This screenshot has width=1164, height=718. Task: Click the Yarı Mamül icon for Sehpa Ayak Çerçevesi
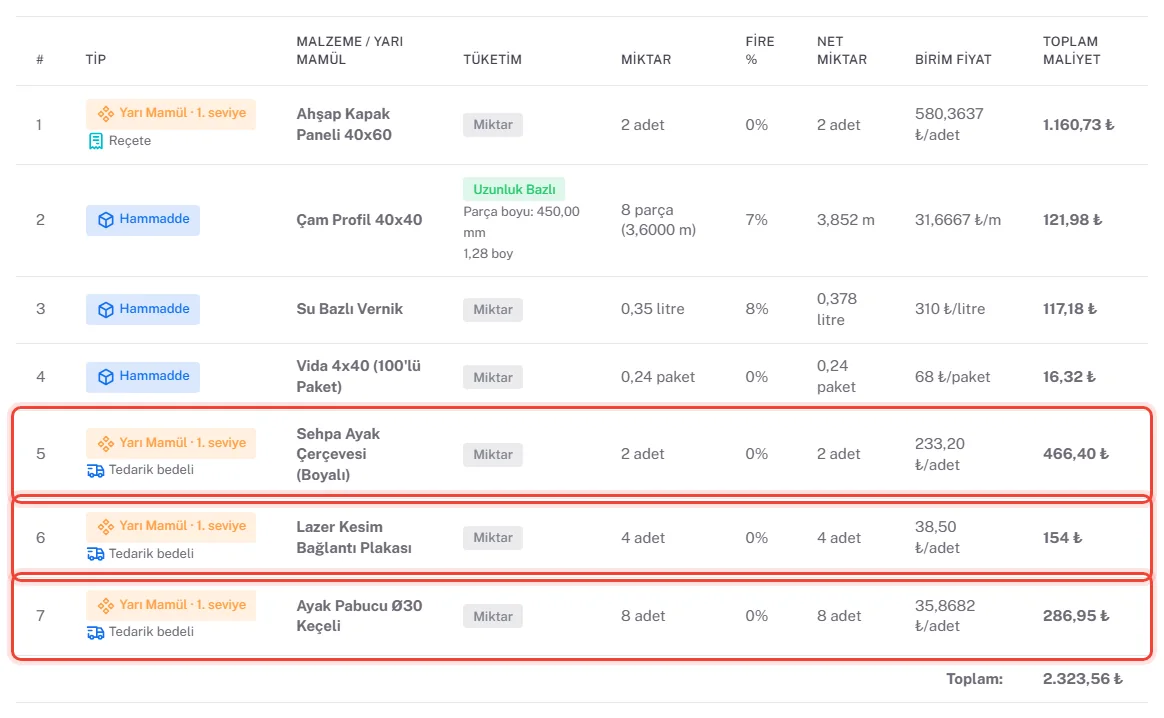105,443
